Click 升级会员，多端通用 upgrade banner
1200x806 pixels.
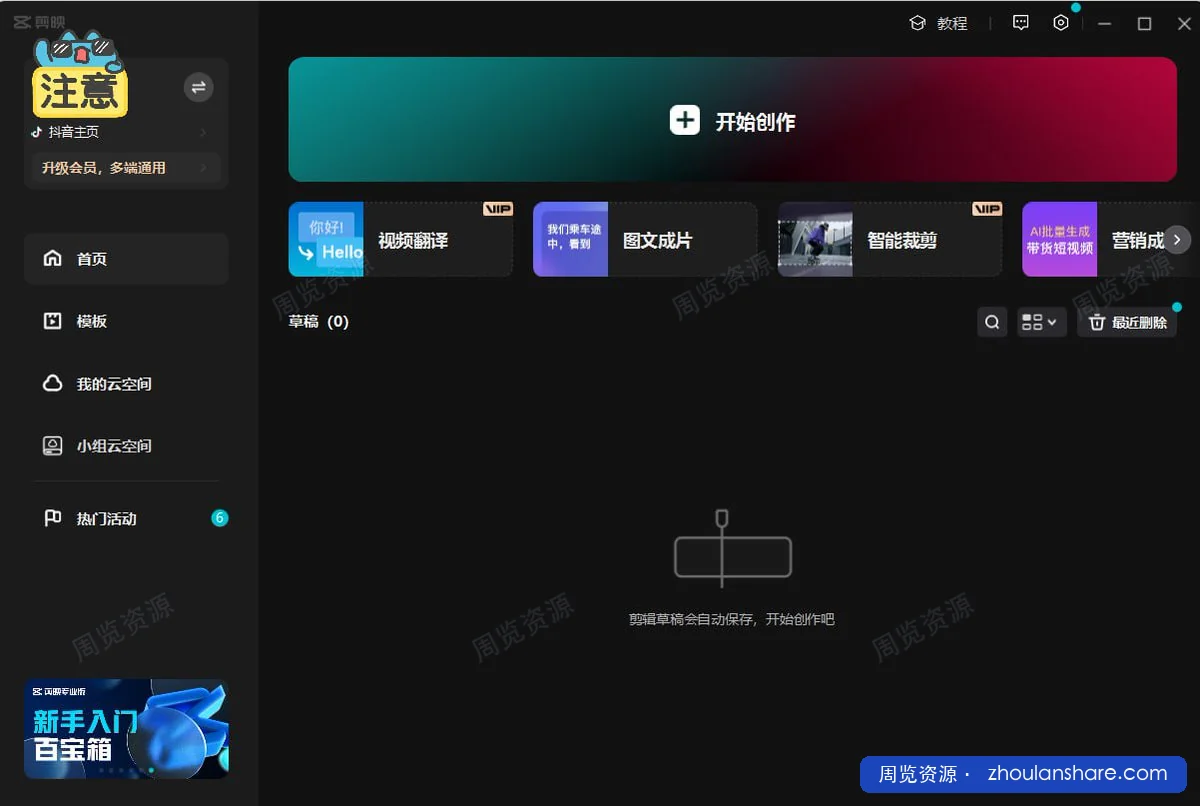click(x=125, y=168)
